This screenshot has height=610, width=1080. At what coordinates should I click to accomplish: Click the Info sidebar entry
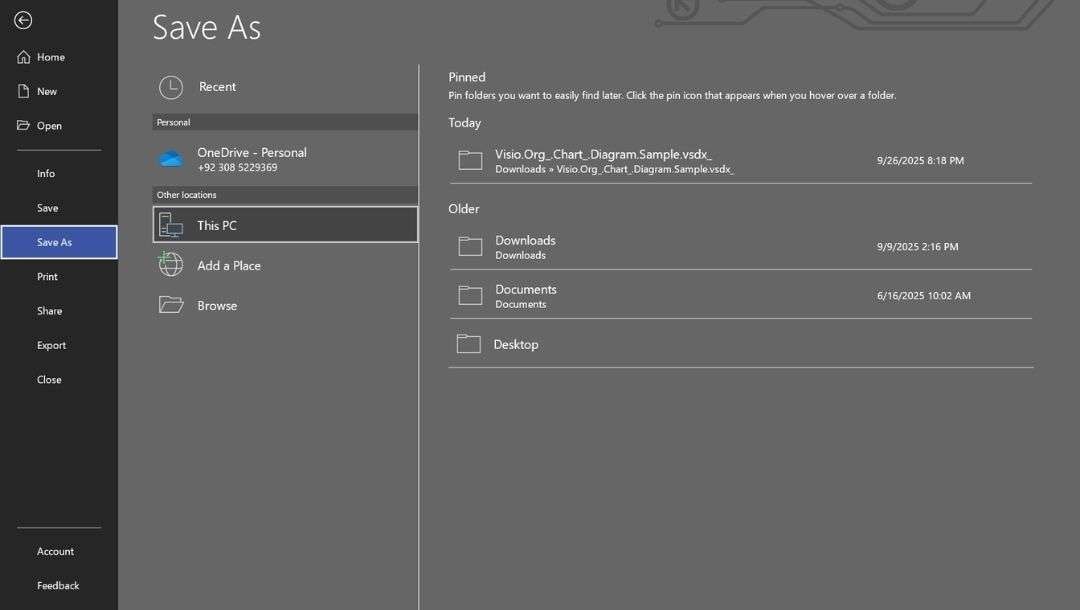click(45, 173)
